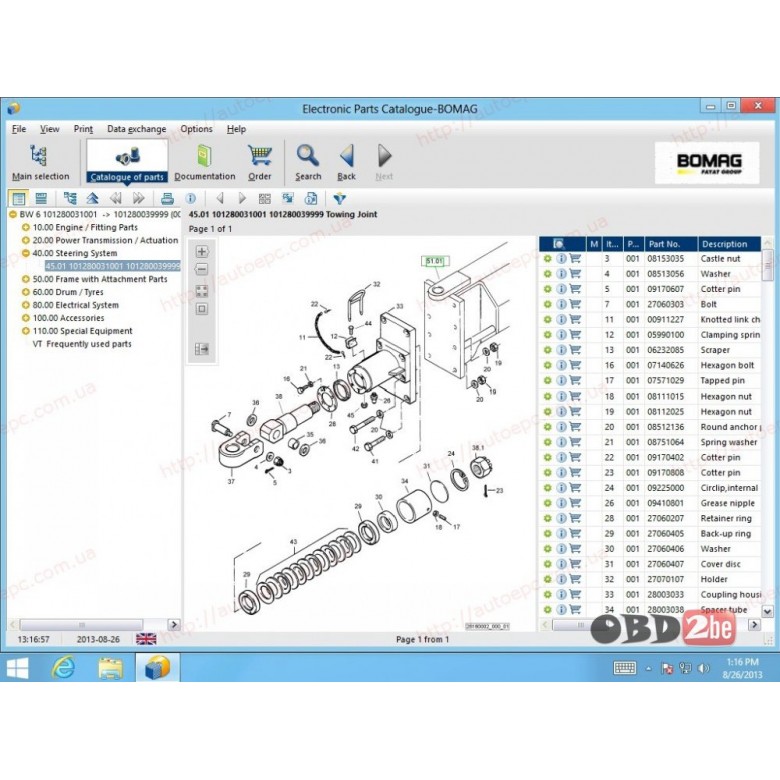Toggle the tree-and-list layout view icon
780x780 pixels.
pyautogui.click(x=18, y=199)
